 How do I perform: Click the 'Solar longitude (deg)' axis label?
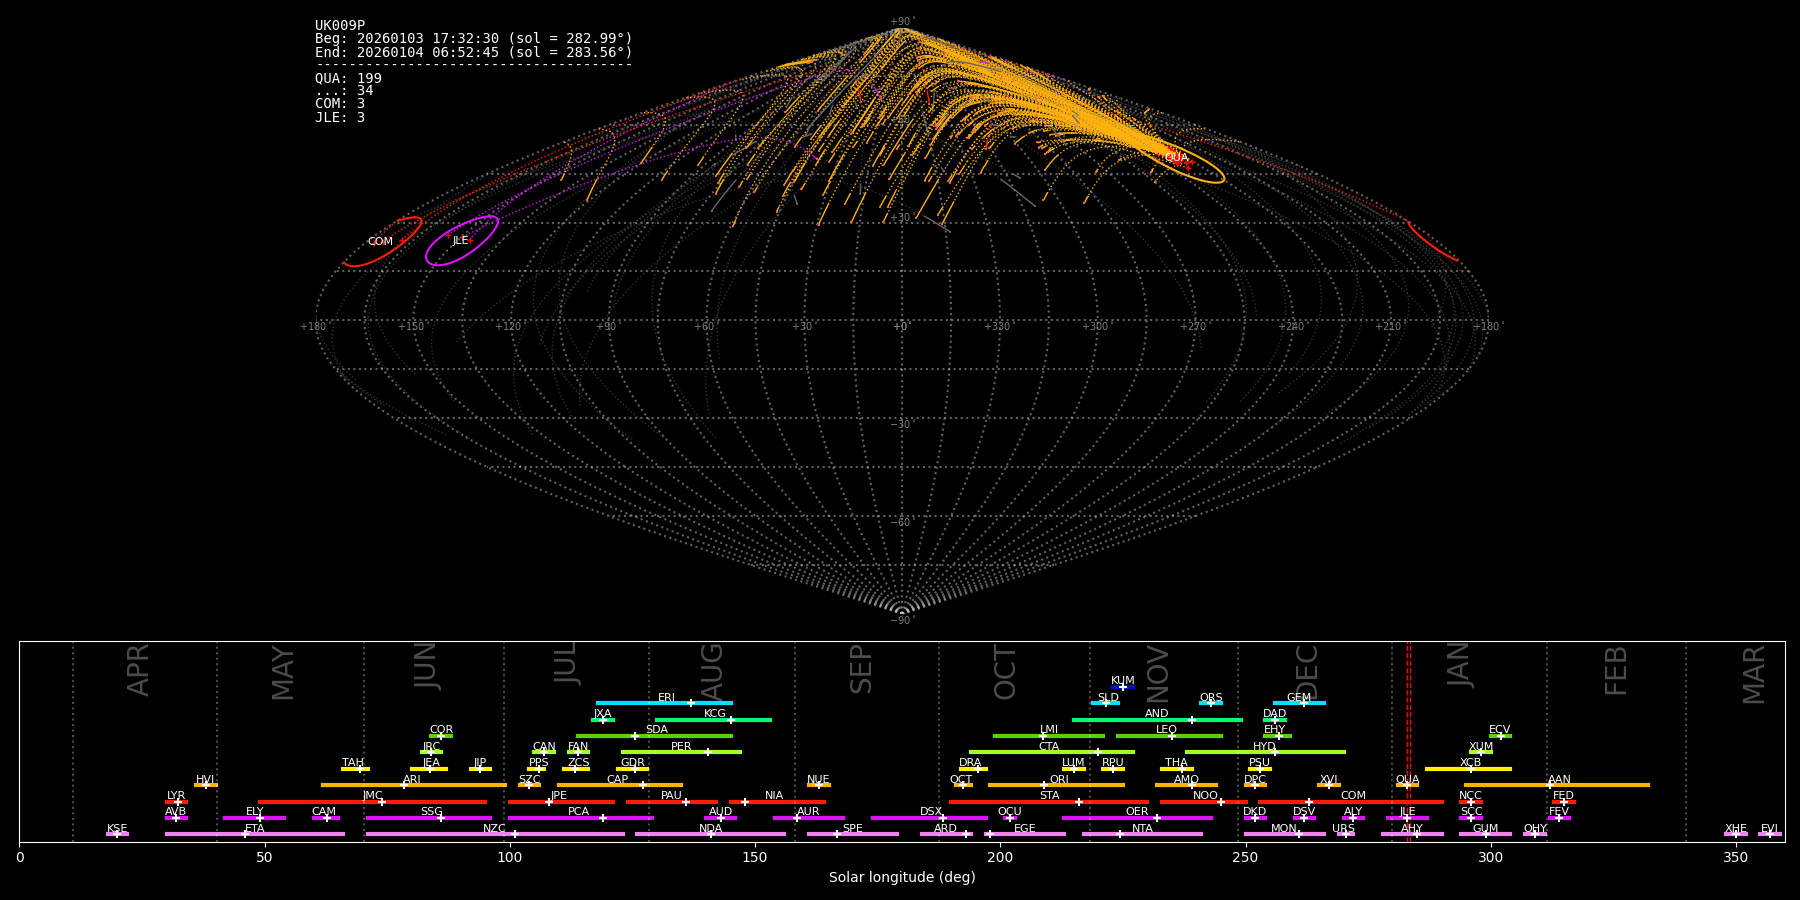tap(902, 877)
